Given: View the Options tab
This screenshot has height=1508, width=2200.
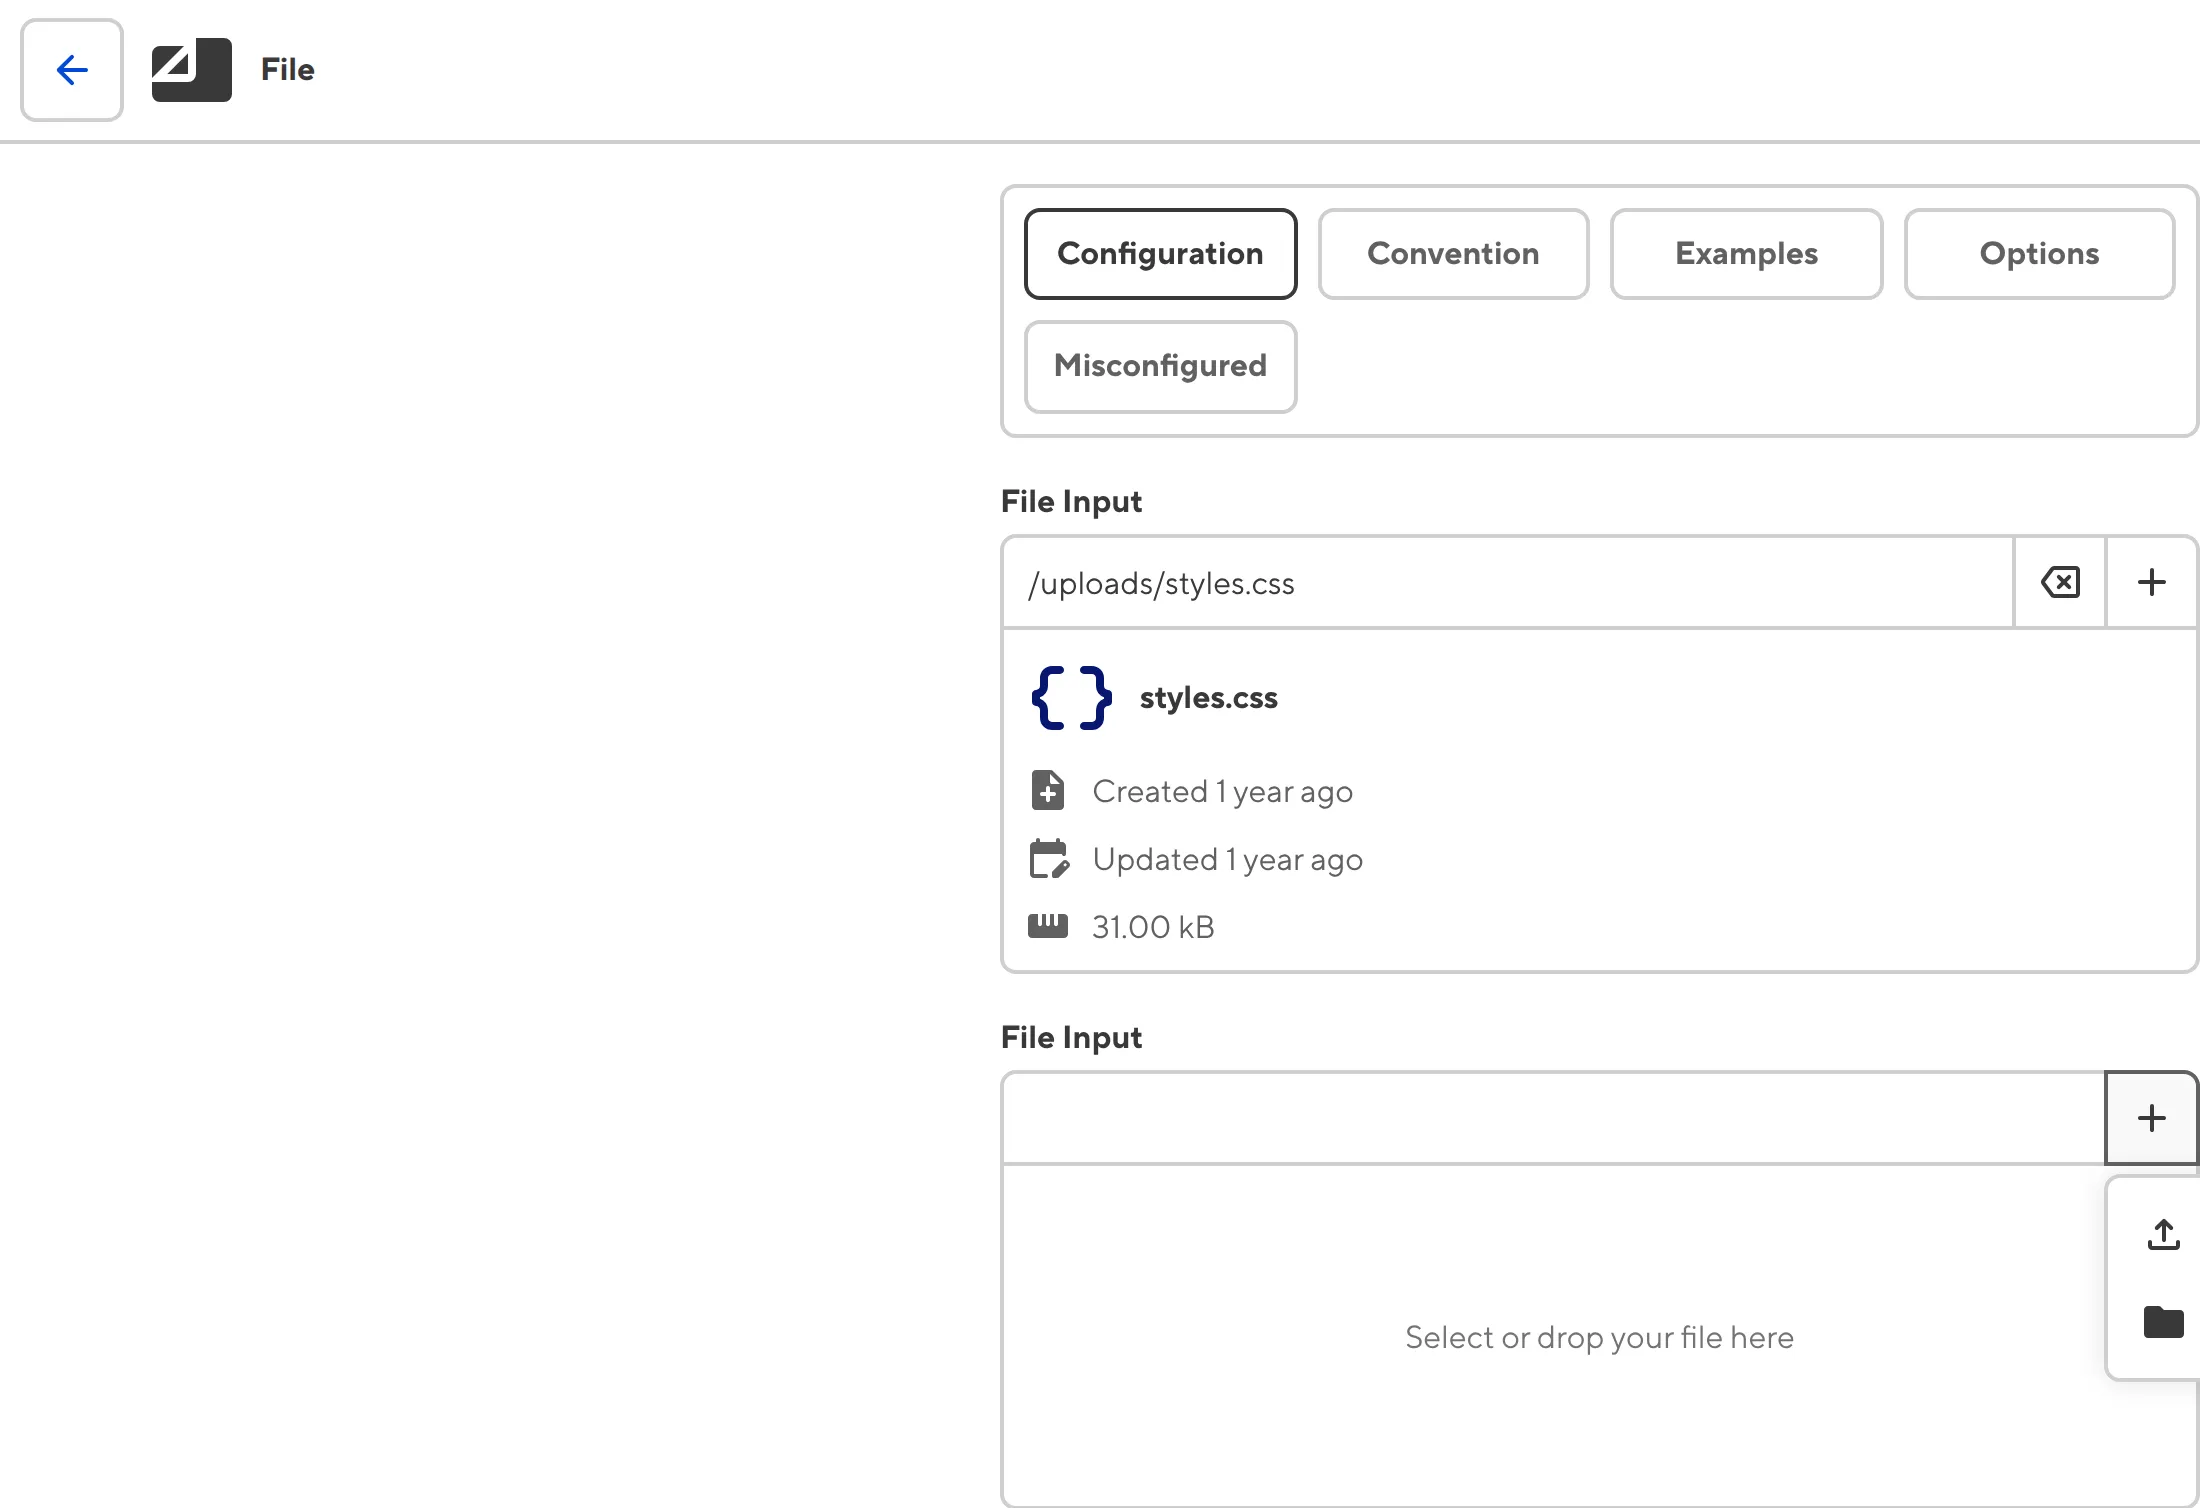Looking at the screenshot, I should coord(2039,253).
